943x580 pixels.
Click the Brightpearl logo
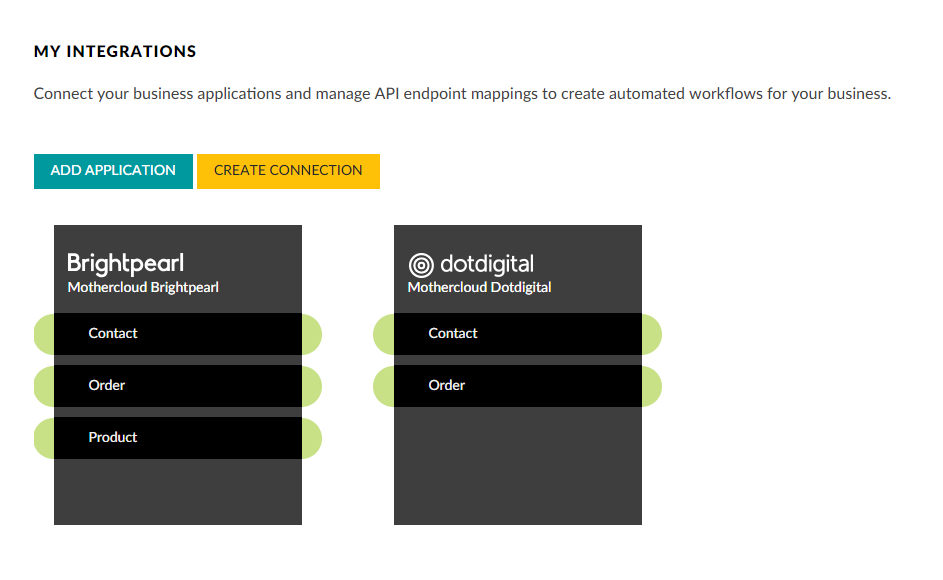(x=125, y=263)
